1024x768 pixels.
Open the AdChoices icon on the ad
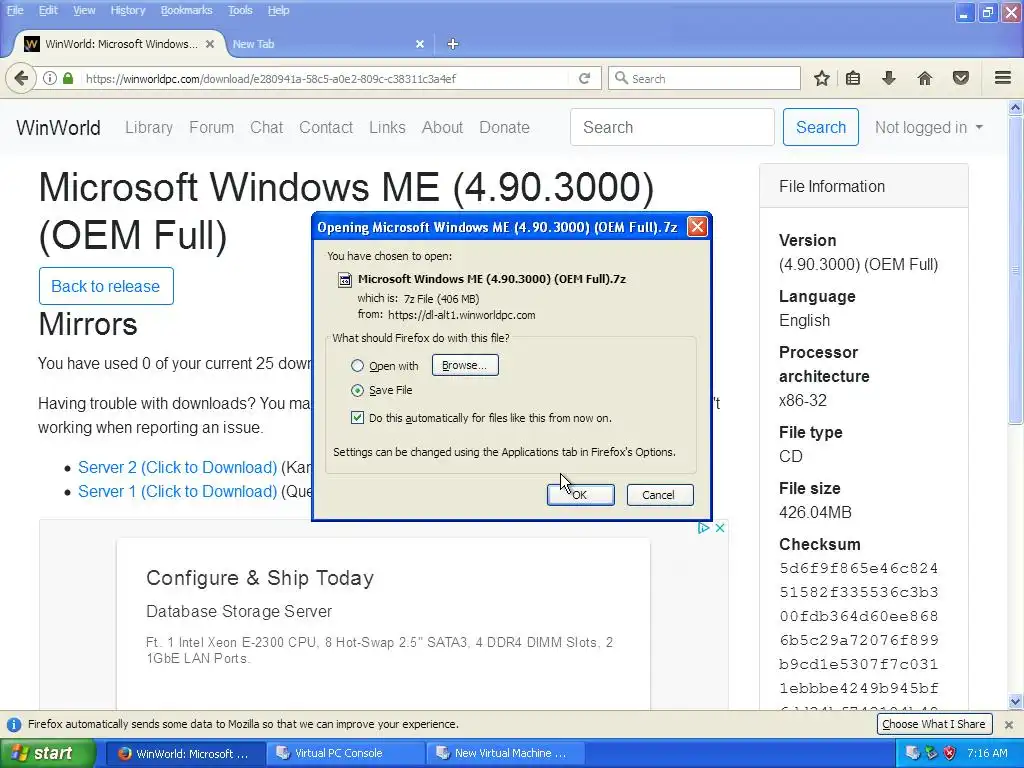703,528
